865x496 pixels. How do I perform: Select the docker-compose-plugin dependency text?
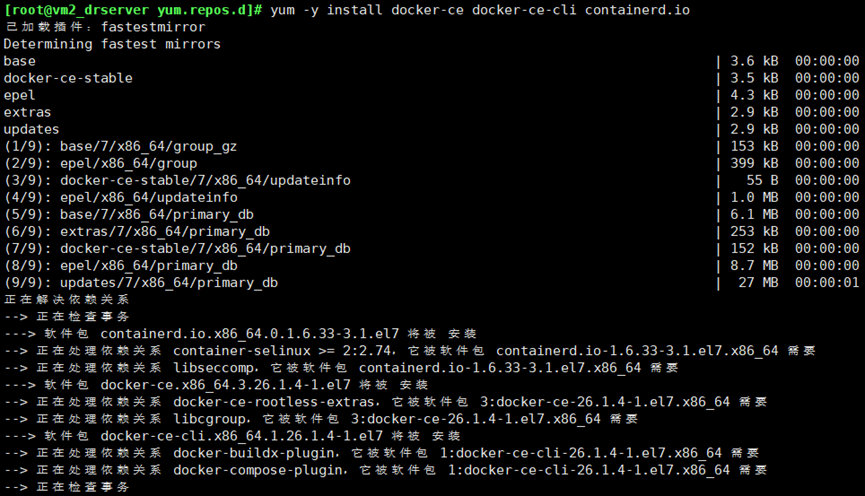coord(260,470)
